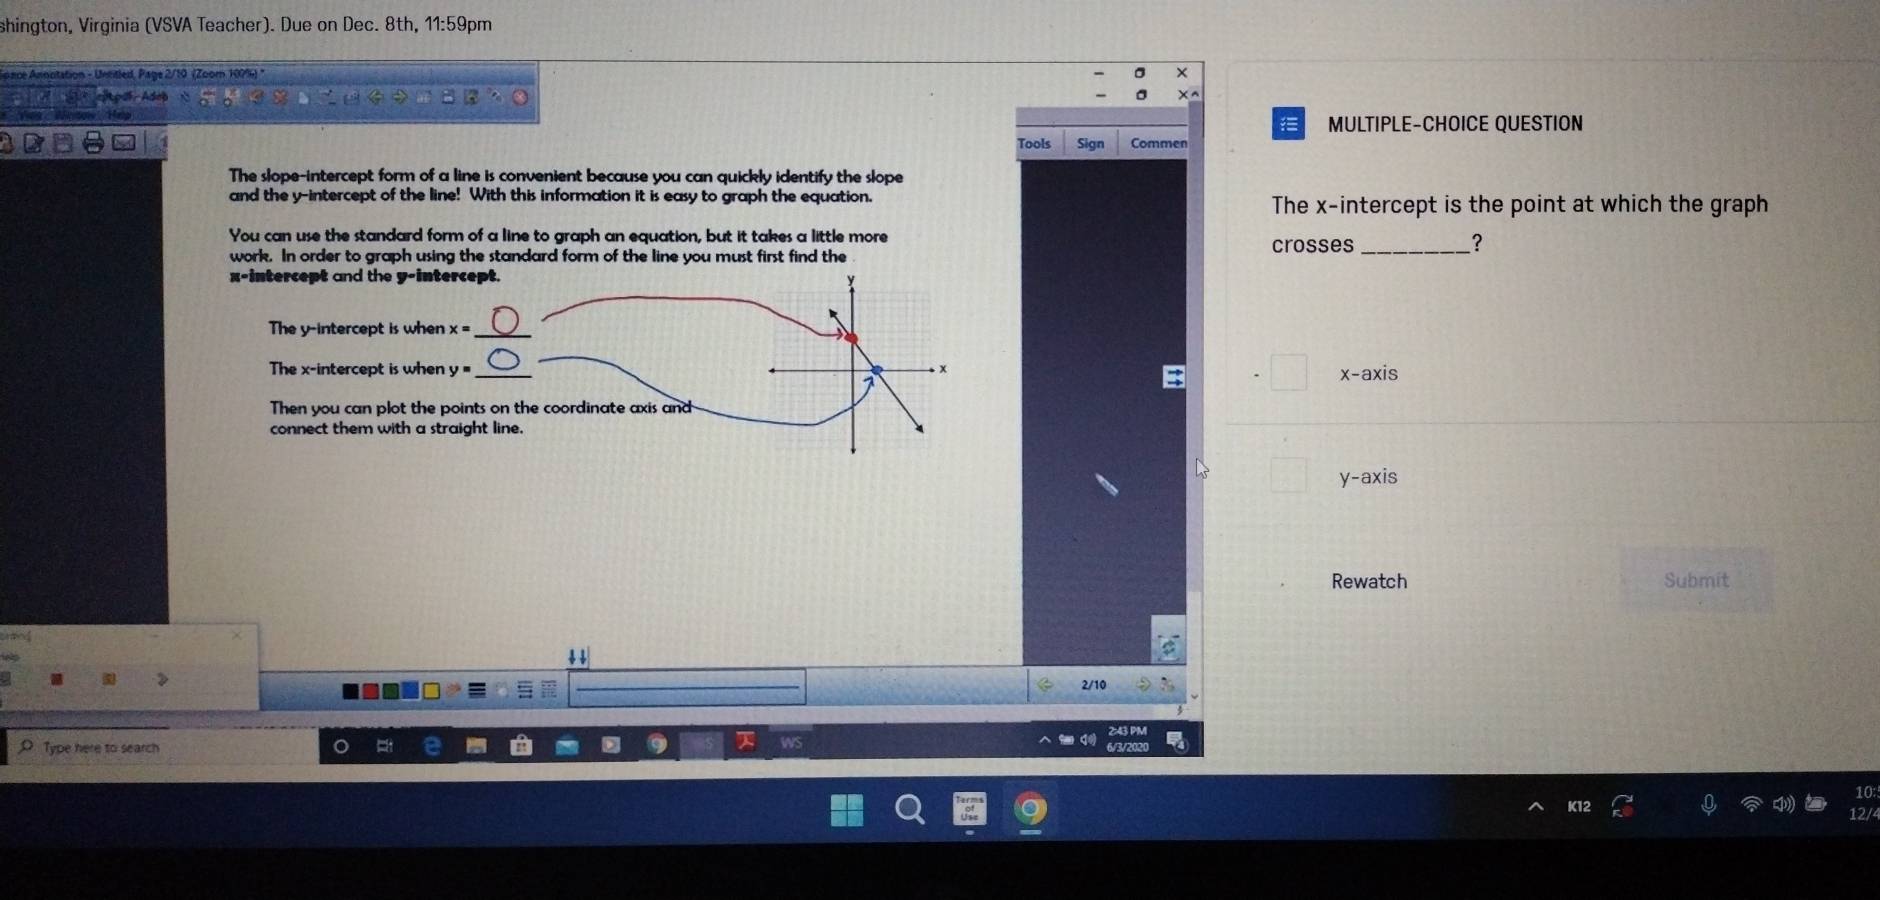Viewport: 1880px width, 900px height.
Task: Click the Help menu in annotation window
Action: click(x=120, y=116)
